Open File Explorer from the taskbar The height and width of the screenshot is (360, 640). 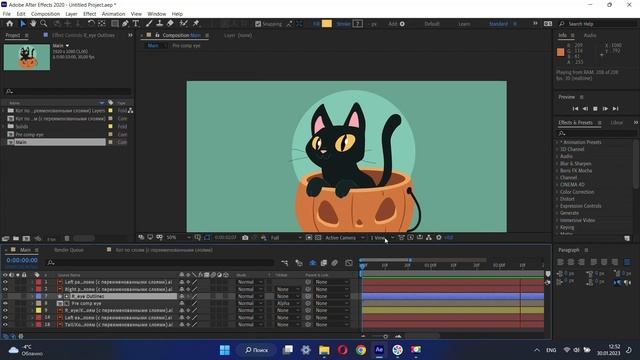[x=324, y=350]
